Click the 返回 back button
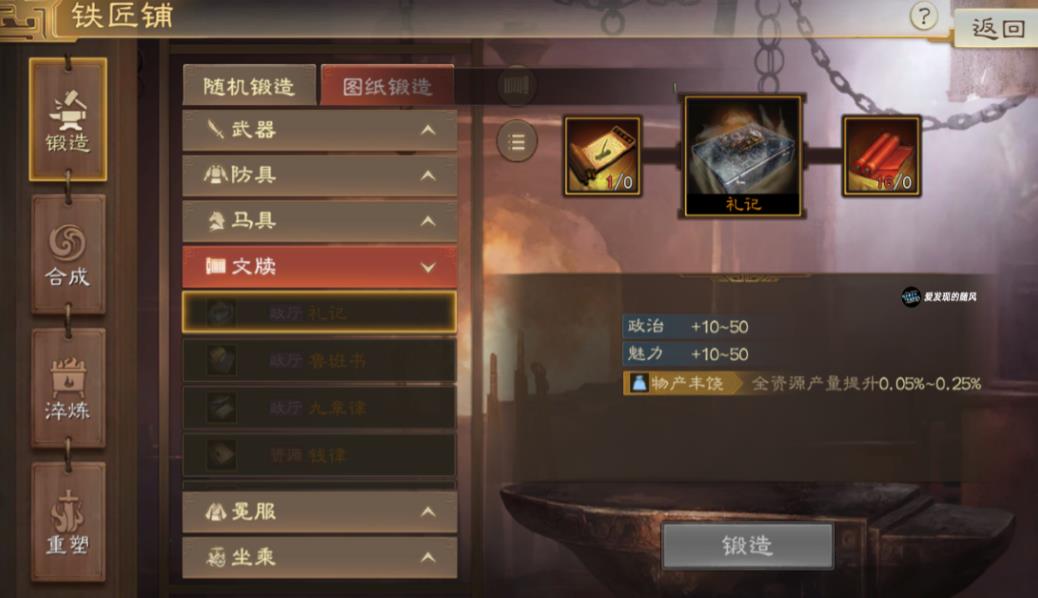Image resolution: width=1038 pixels, height=598 pixels. (x=997, y=28)
